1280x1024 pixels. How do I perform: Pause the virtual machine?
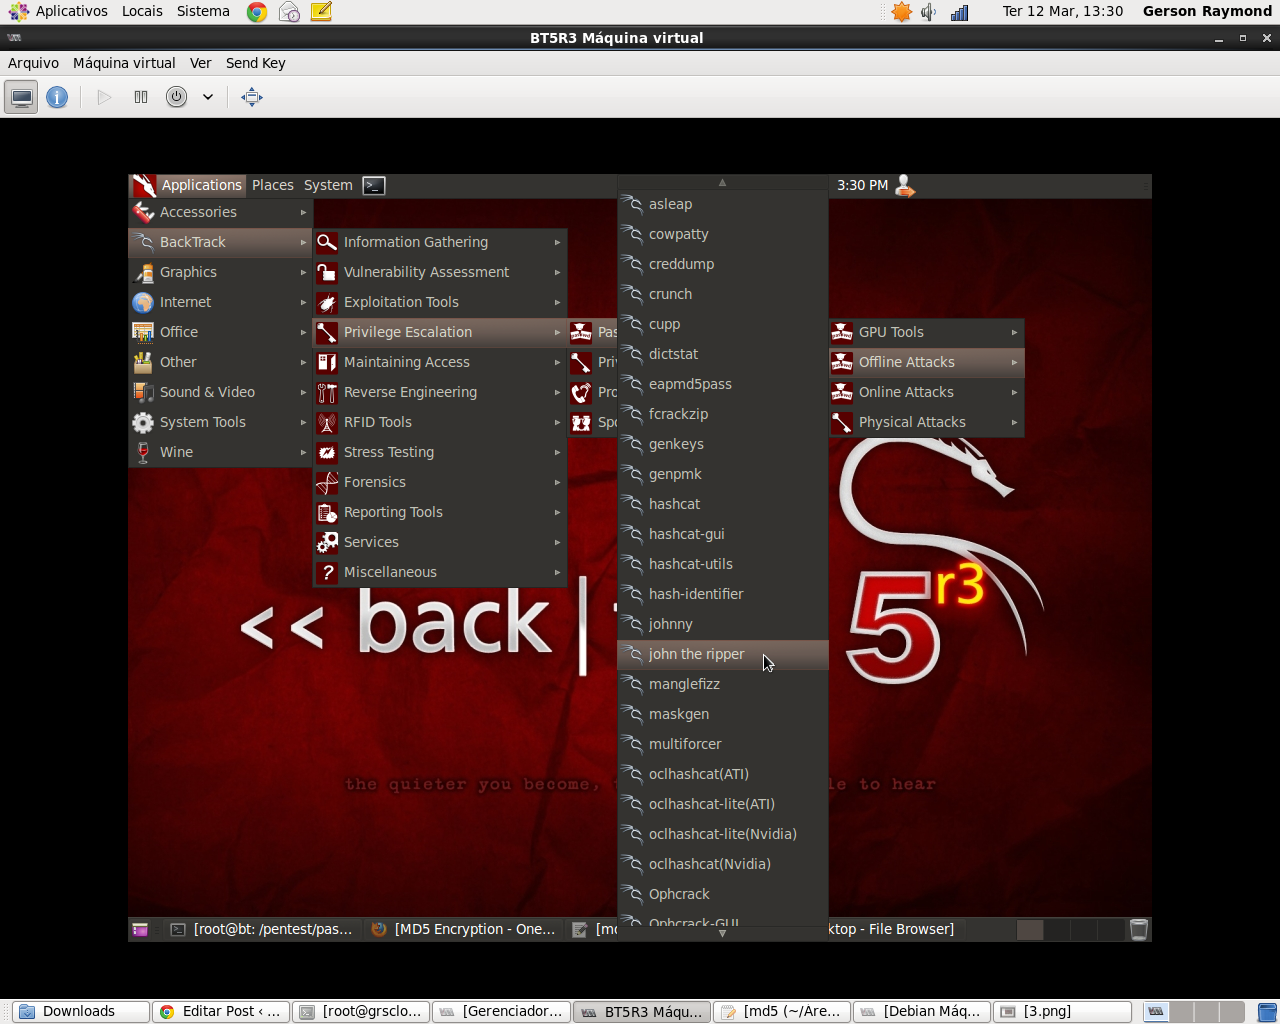pyautogui.click(x=141, y=97)
